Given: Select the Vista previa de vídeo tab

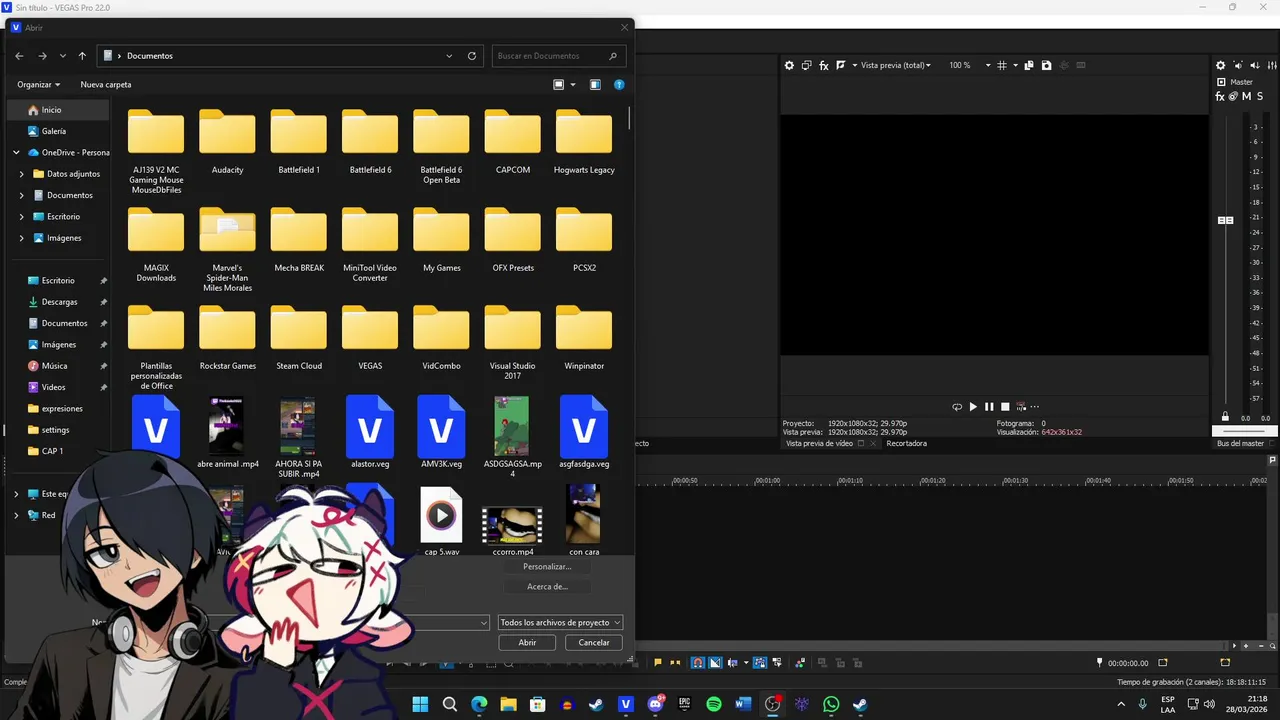Looking at the screenshot, I should coord(819,443).
